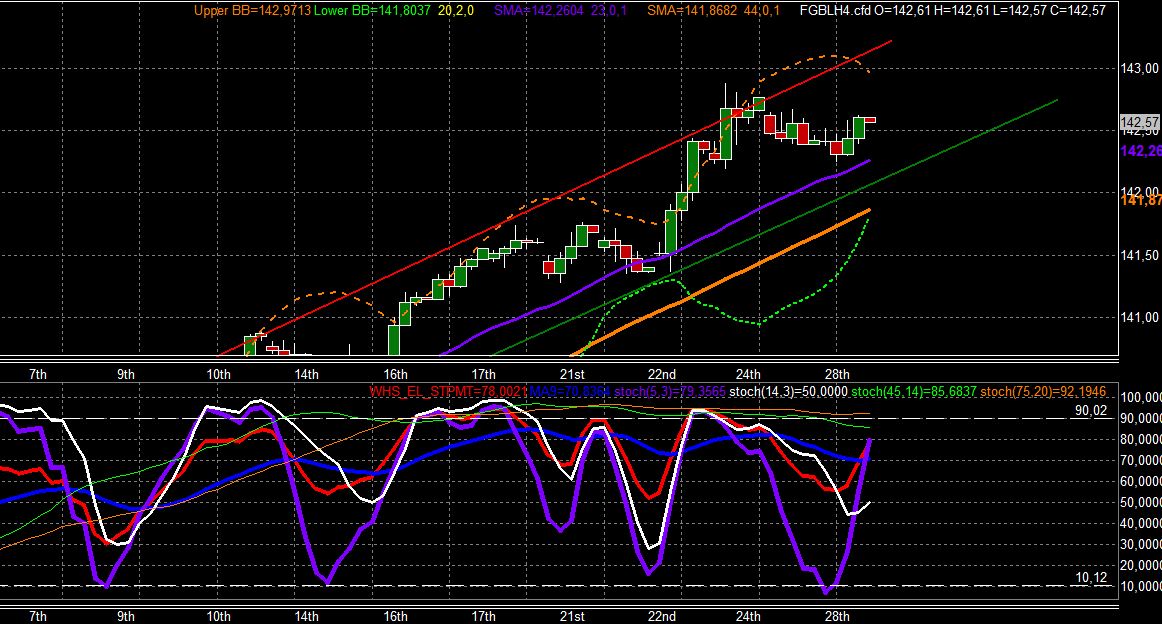Image resolution: width=1162 pixels, height=624 pixels.
Task: Click 14th on stochastic panel bottom date axis
Action: click(306, 616)
